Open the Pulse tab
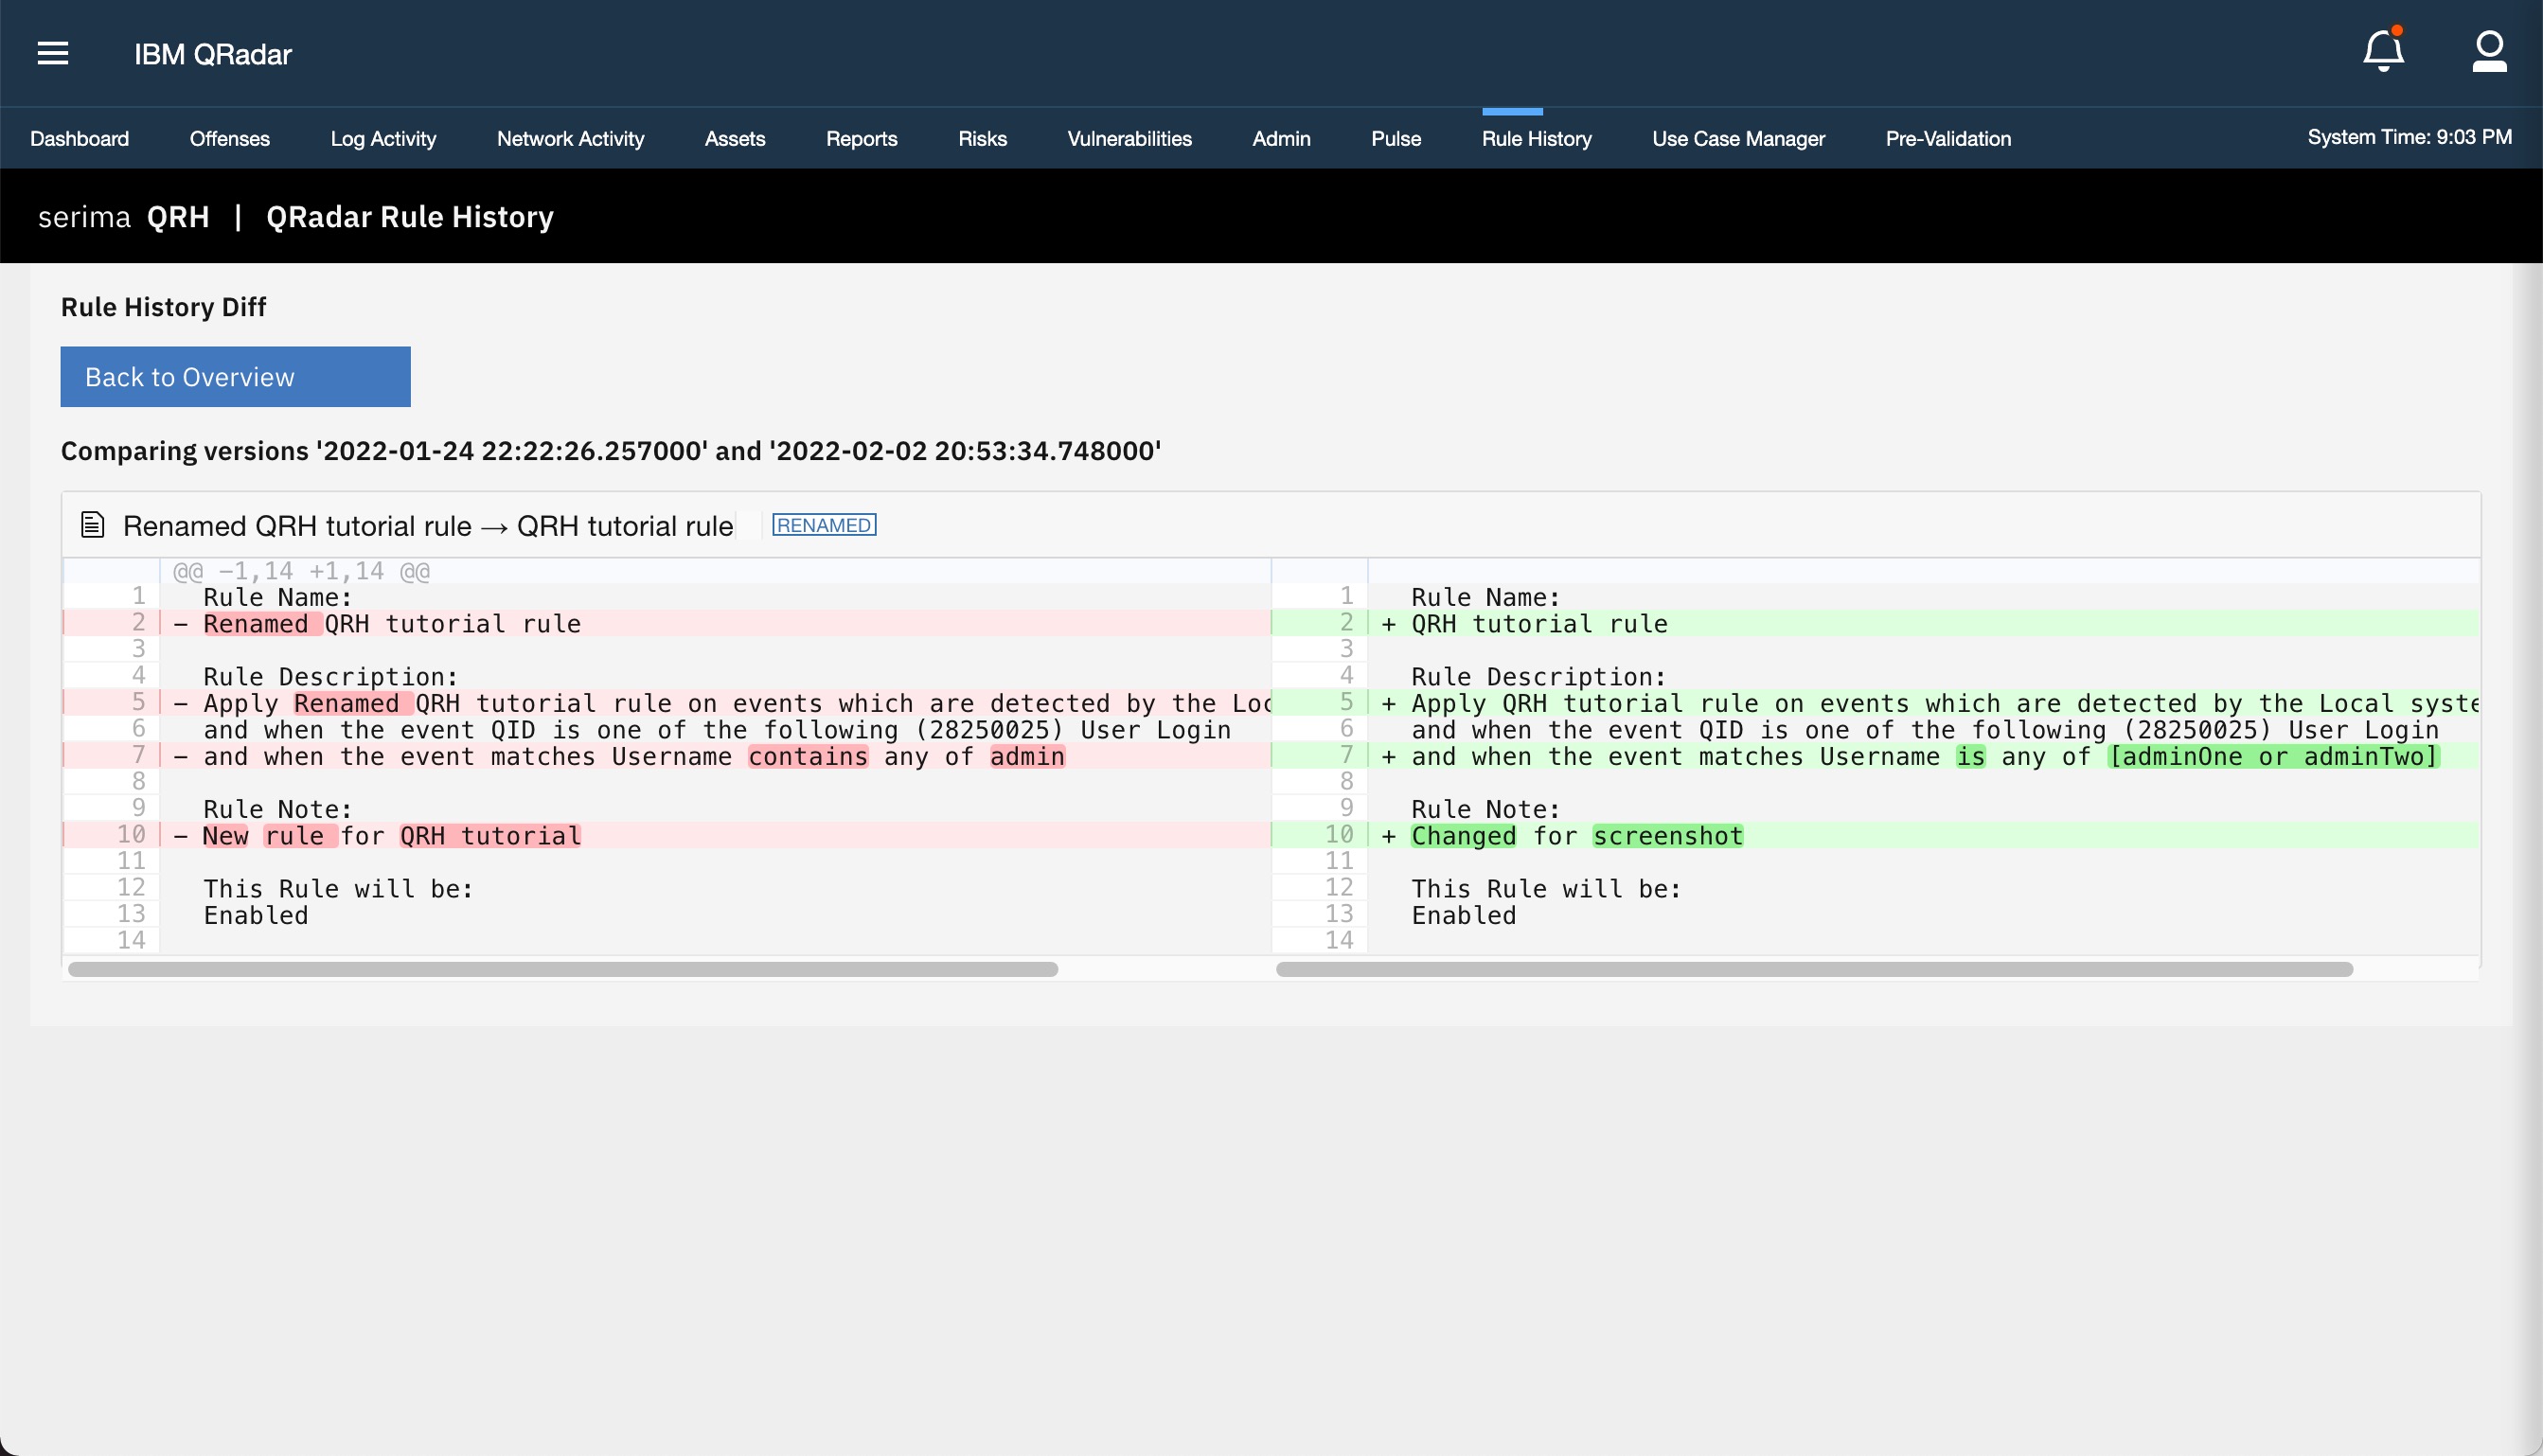The width and height of the screenshot is (2543, 1456). pyautogui.click(x=1396, y=138)
